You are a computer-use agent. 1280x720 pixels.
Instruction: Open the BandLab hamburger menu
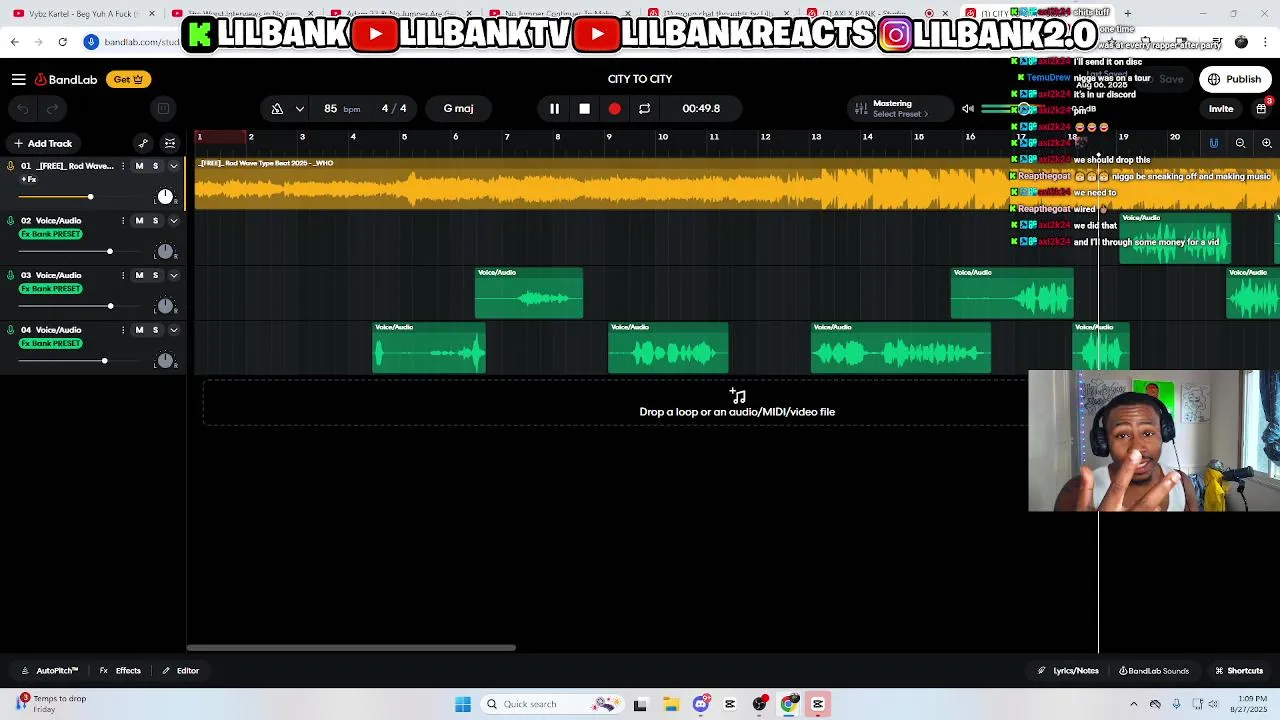[18, 79]
